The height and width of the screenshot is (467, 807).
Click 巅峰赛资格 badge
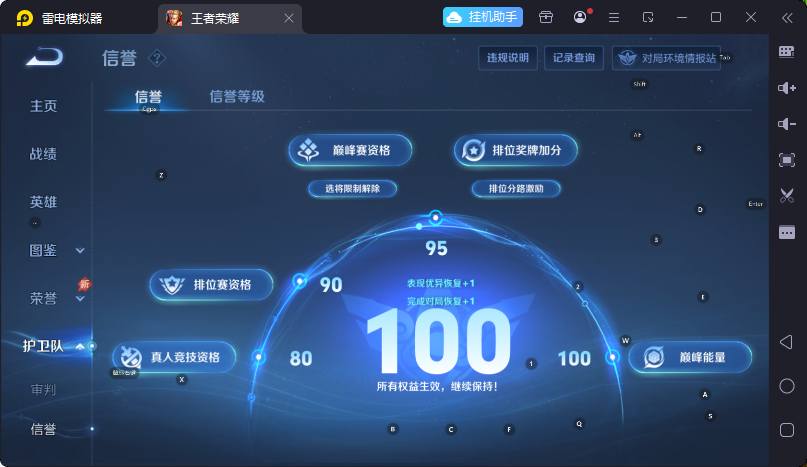click(350, 150)
